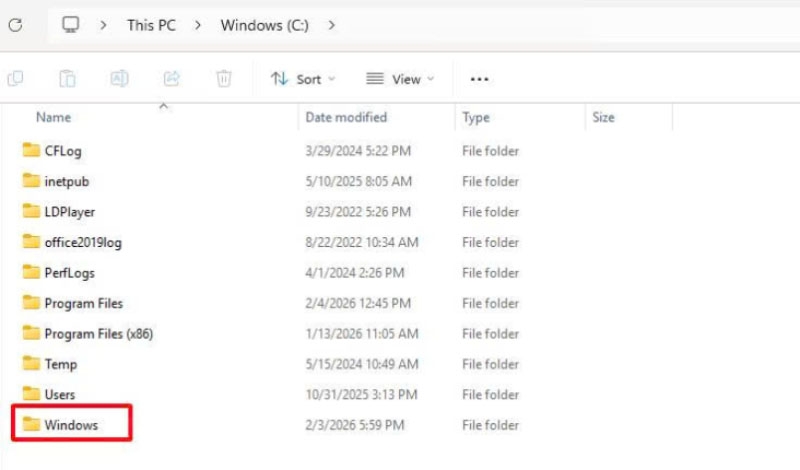Select the Program Files folder name
Viewport: 800px width, 470px height.
click(x=84, y=303)
